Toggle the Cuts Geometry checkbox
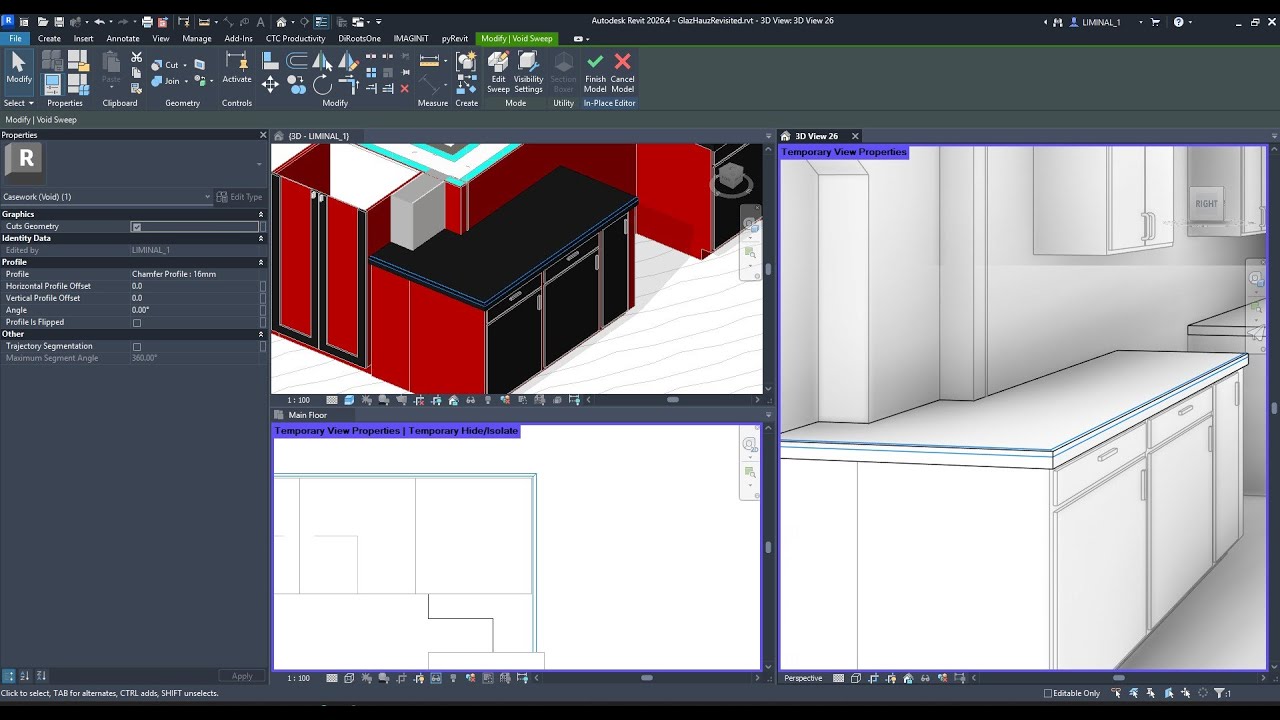 [x=137, y=227]
